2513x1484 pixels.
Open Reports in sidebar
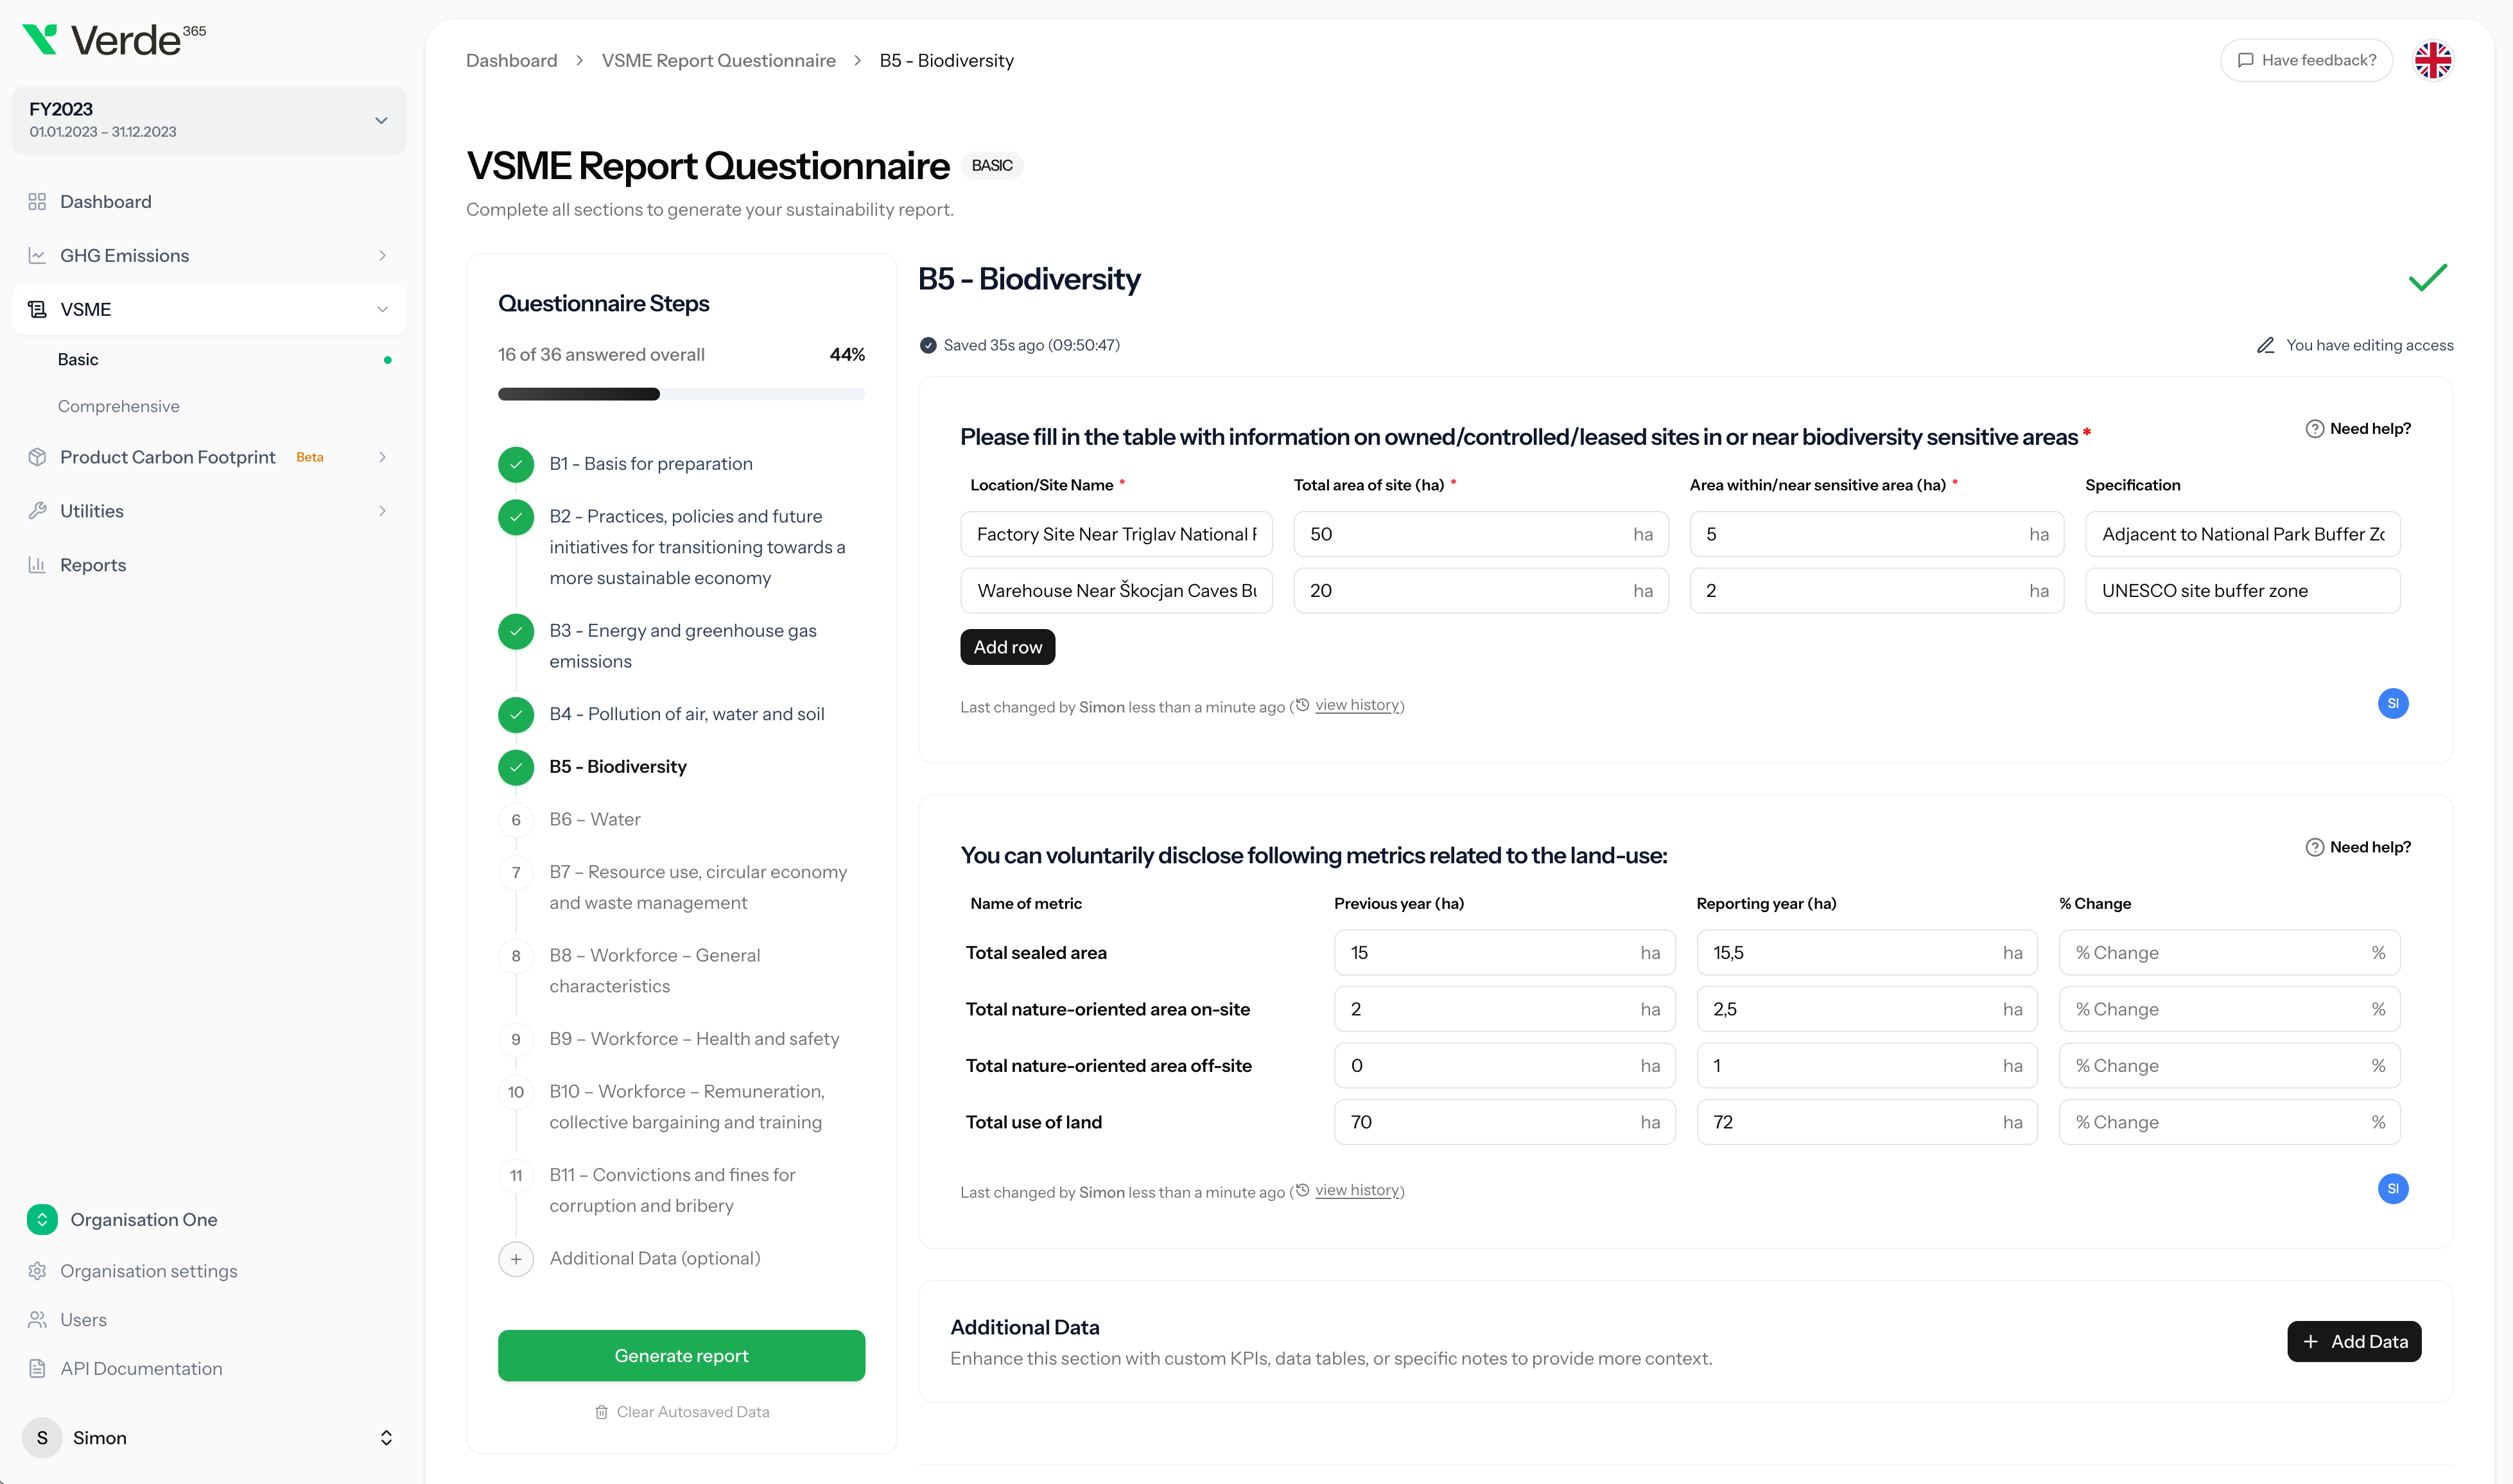coord(93,565)
